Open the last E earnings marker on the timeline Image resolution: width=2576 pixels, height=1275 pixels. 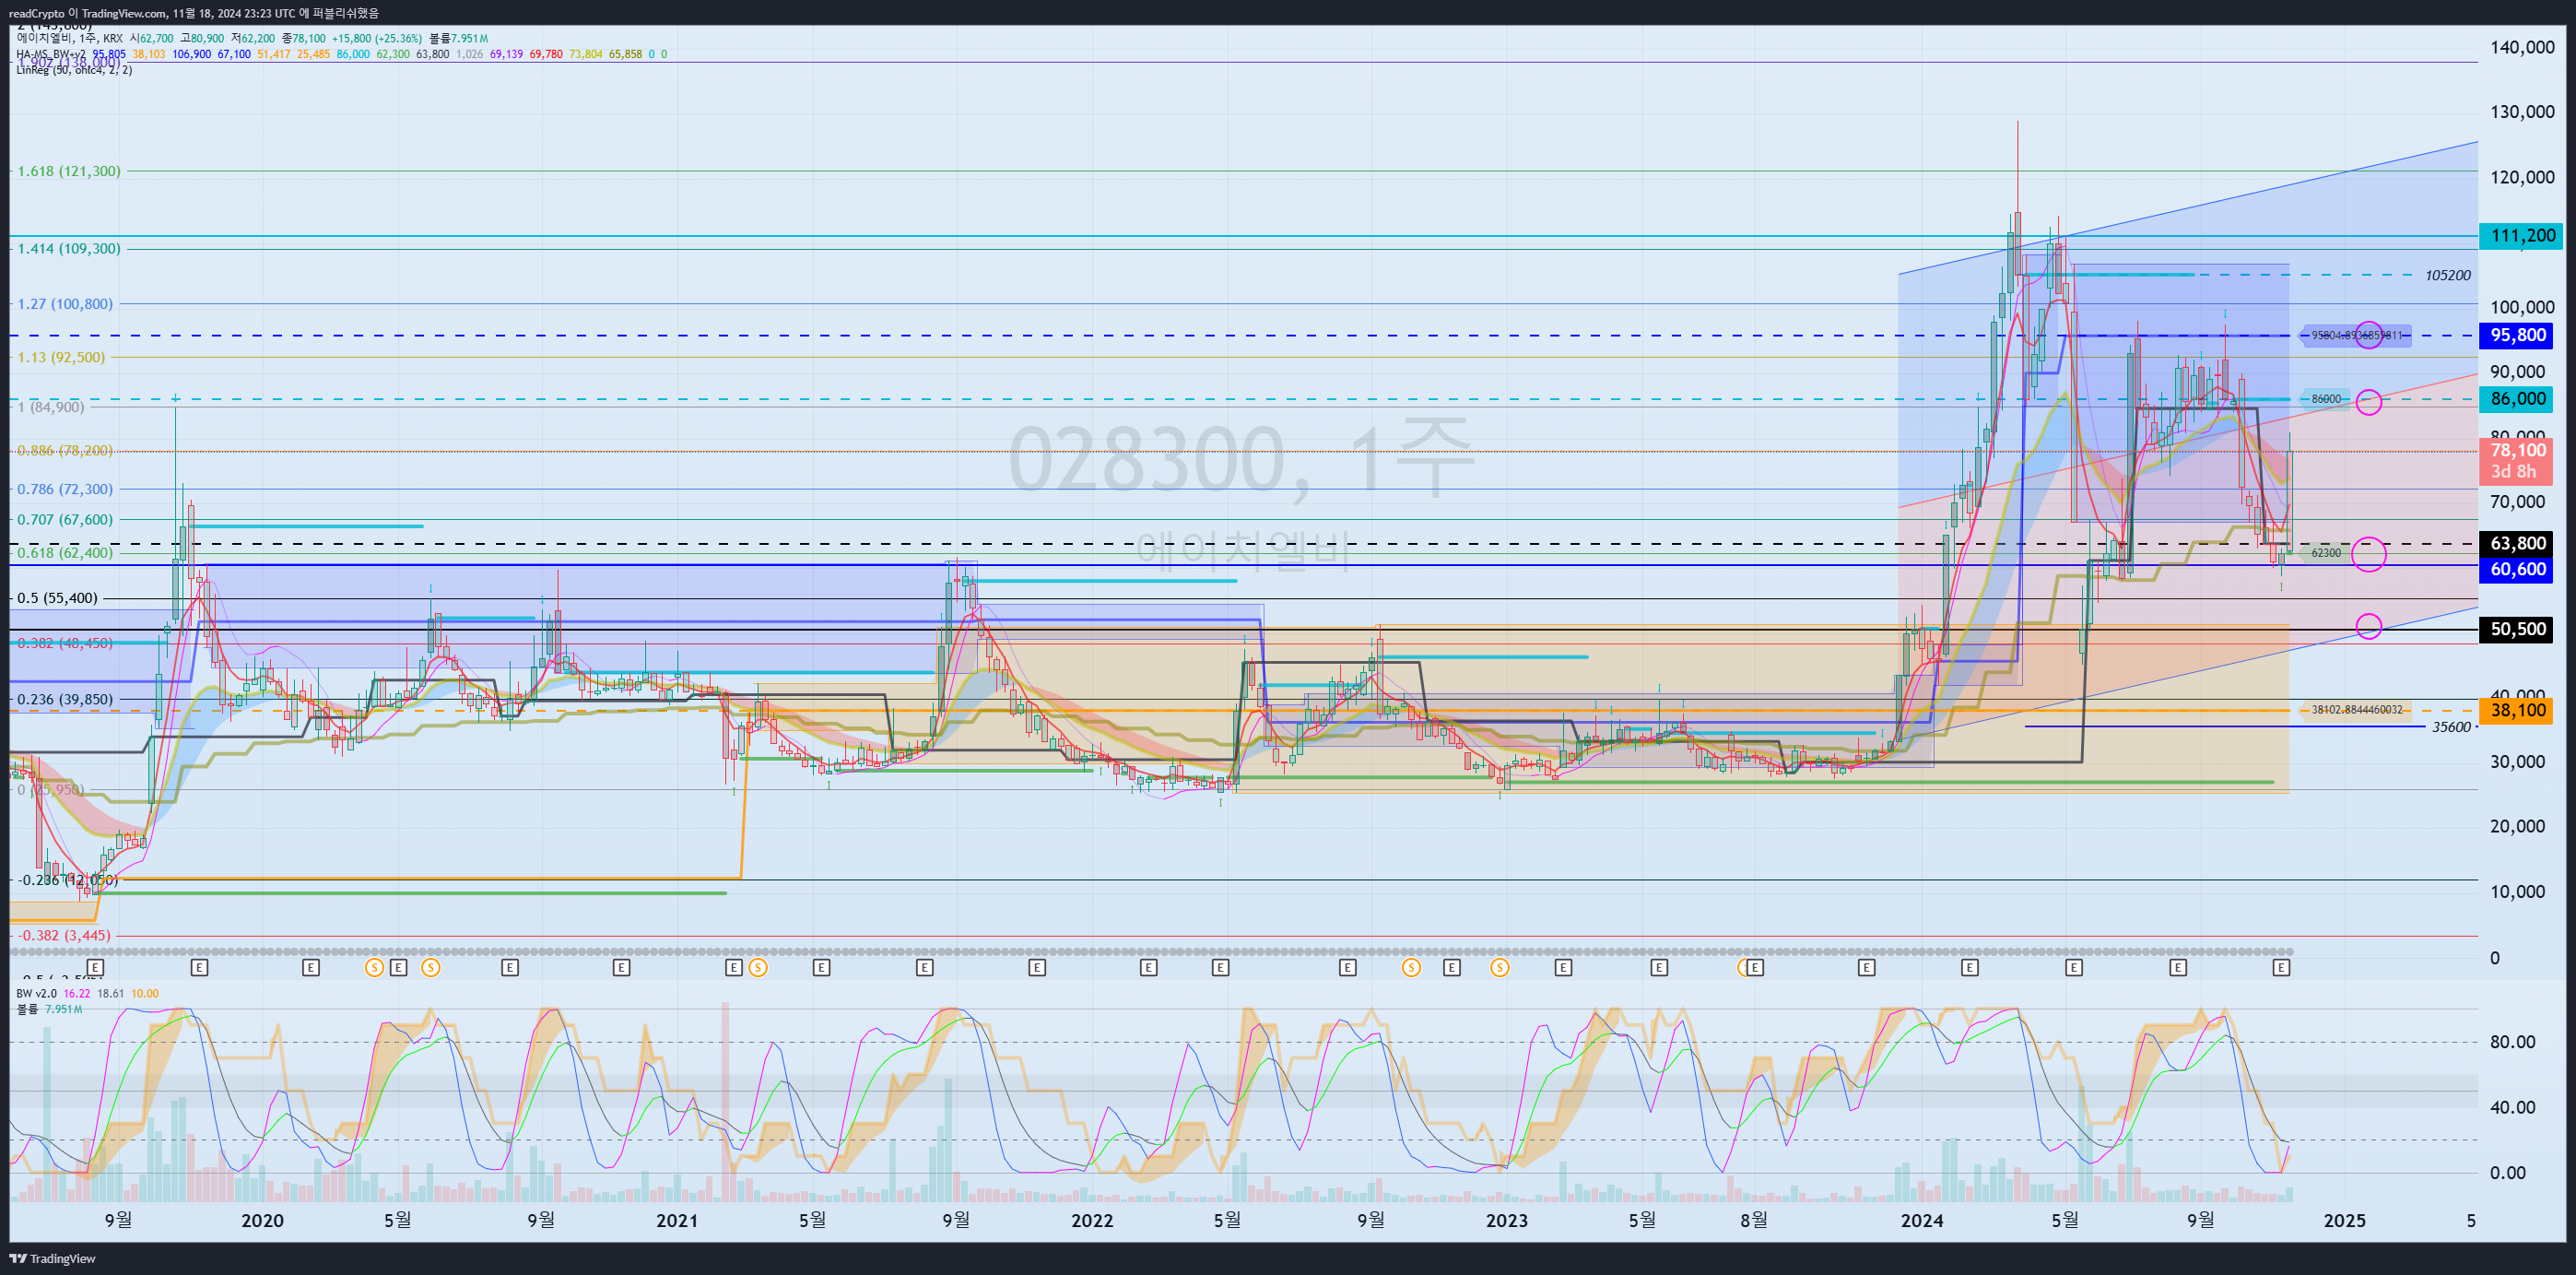point(2281,967)
